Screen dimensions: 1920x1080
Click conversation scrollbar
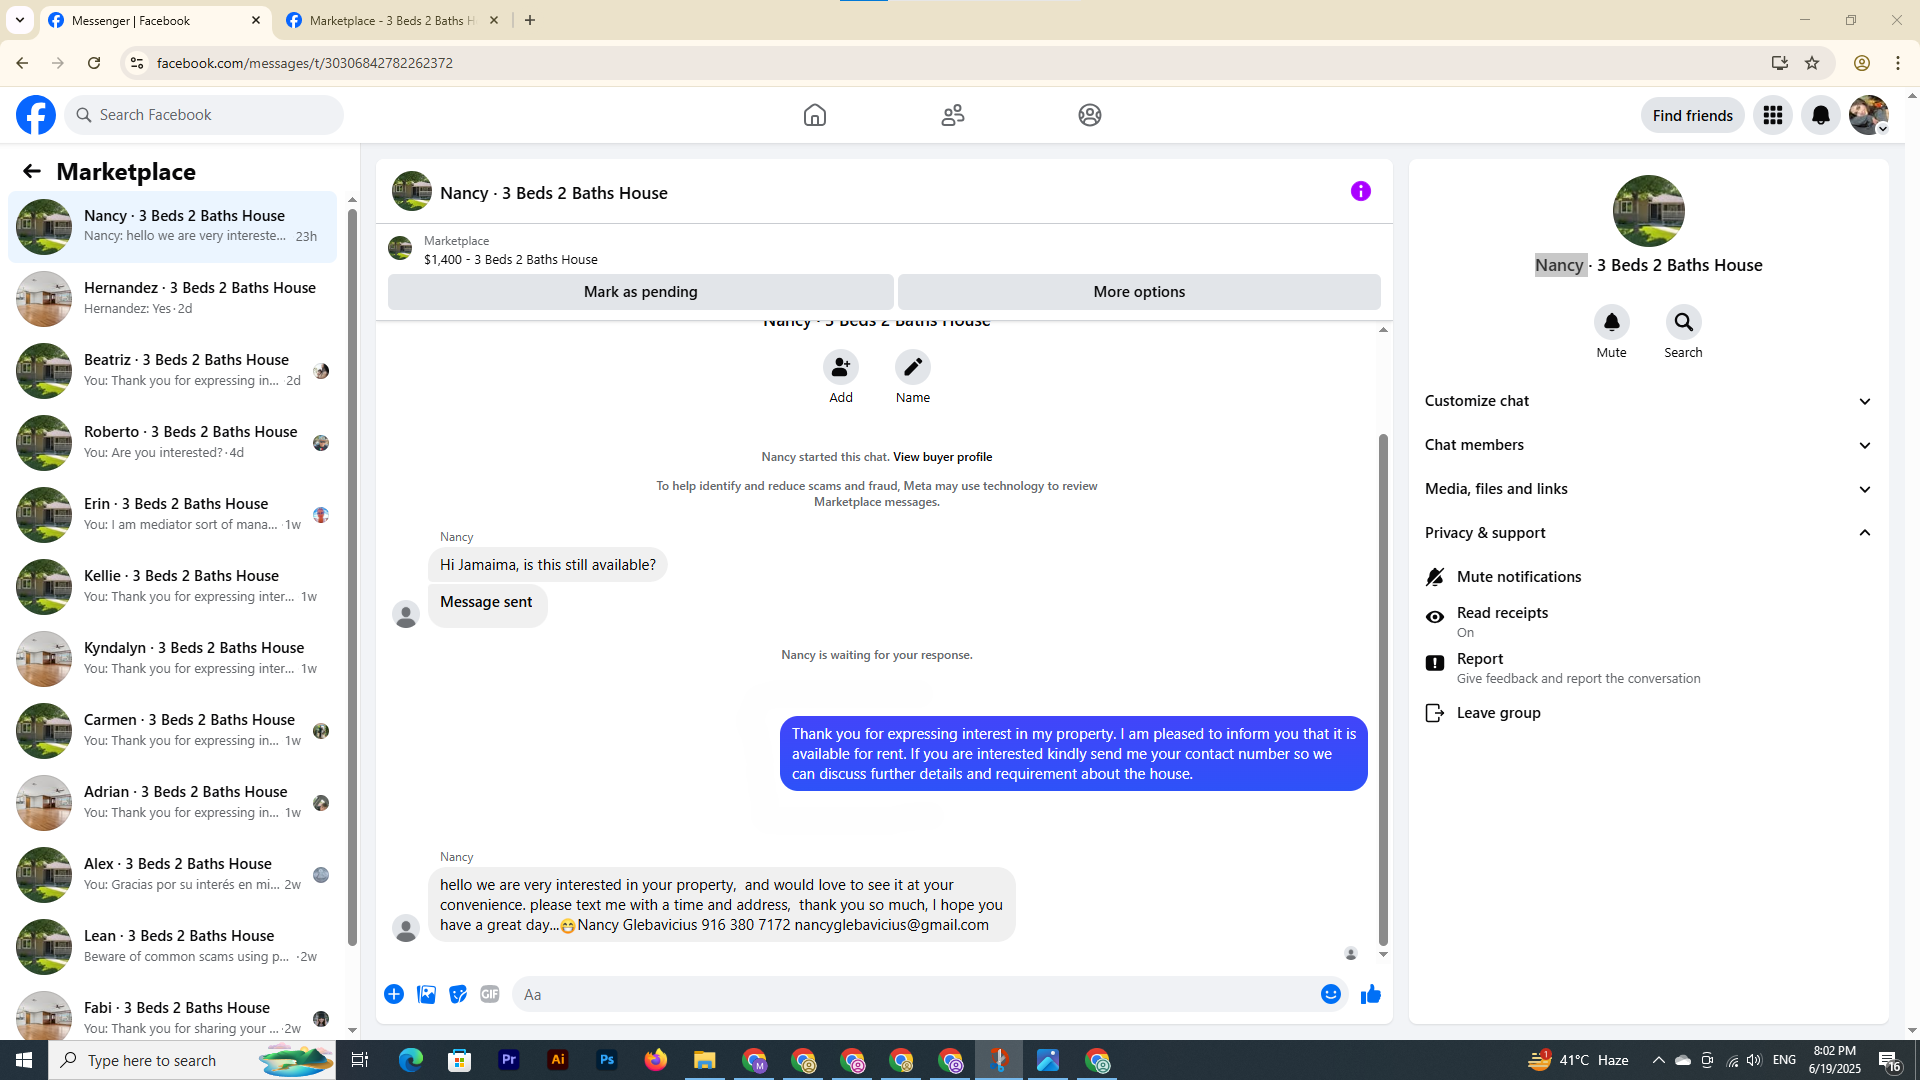(x=1383, y=690)
